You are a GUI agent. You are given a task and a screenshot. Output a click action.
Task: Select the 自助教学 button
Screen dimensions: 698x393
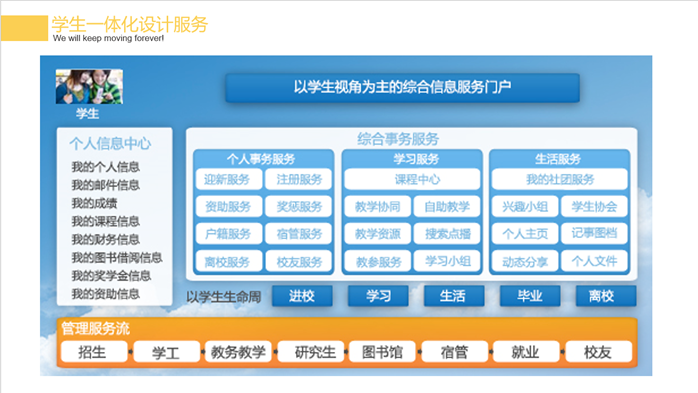coord(447,207)
